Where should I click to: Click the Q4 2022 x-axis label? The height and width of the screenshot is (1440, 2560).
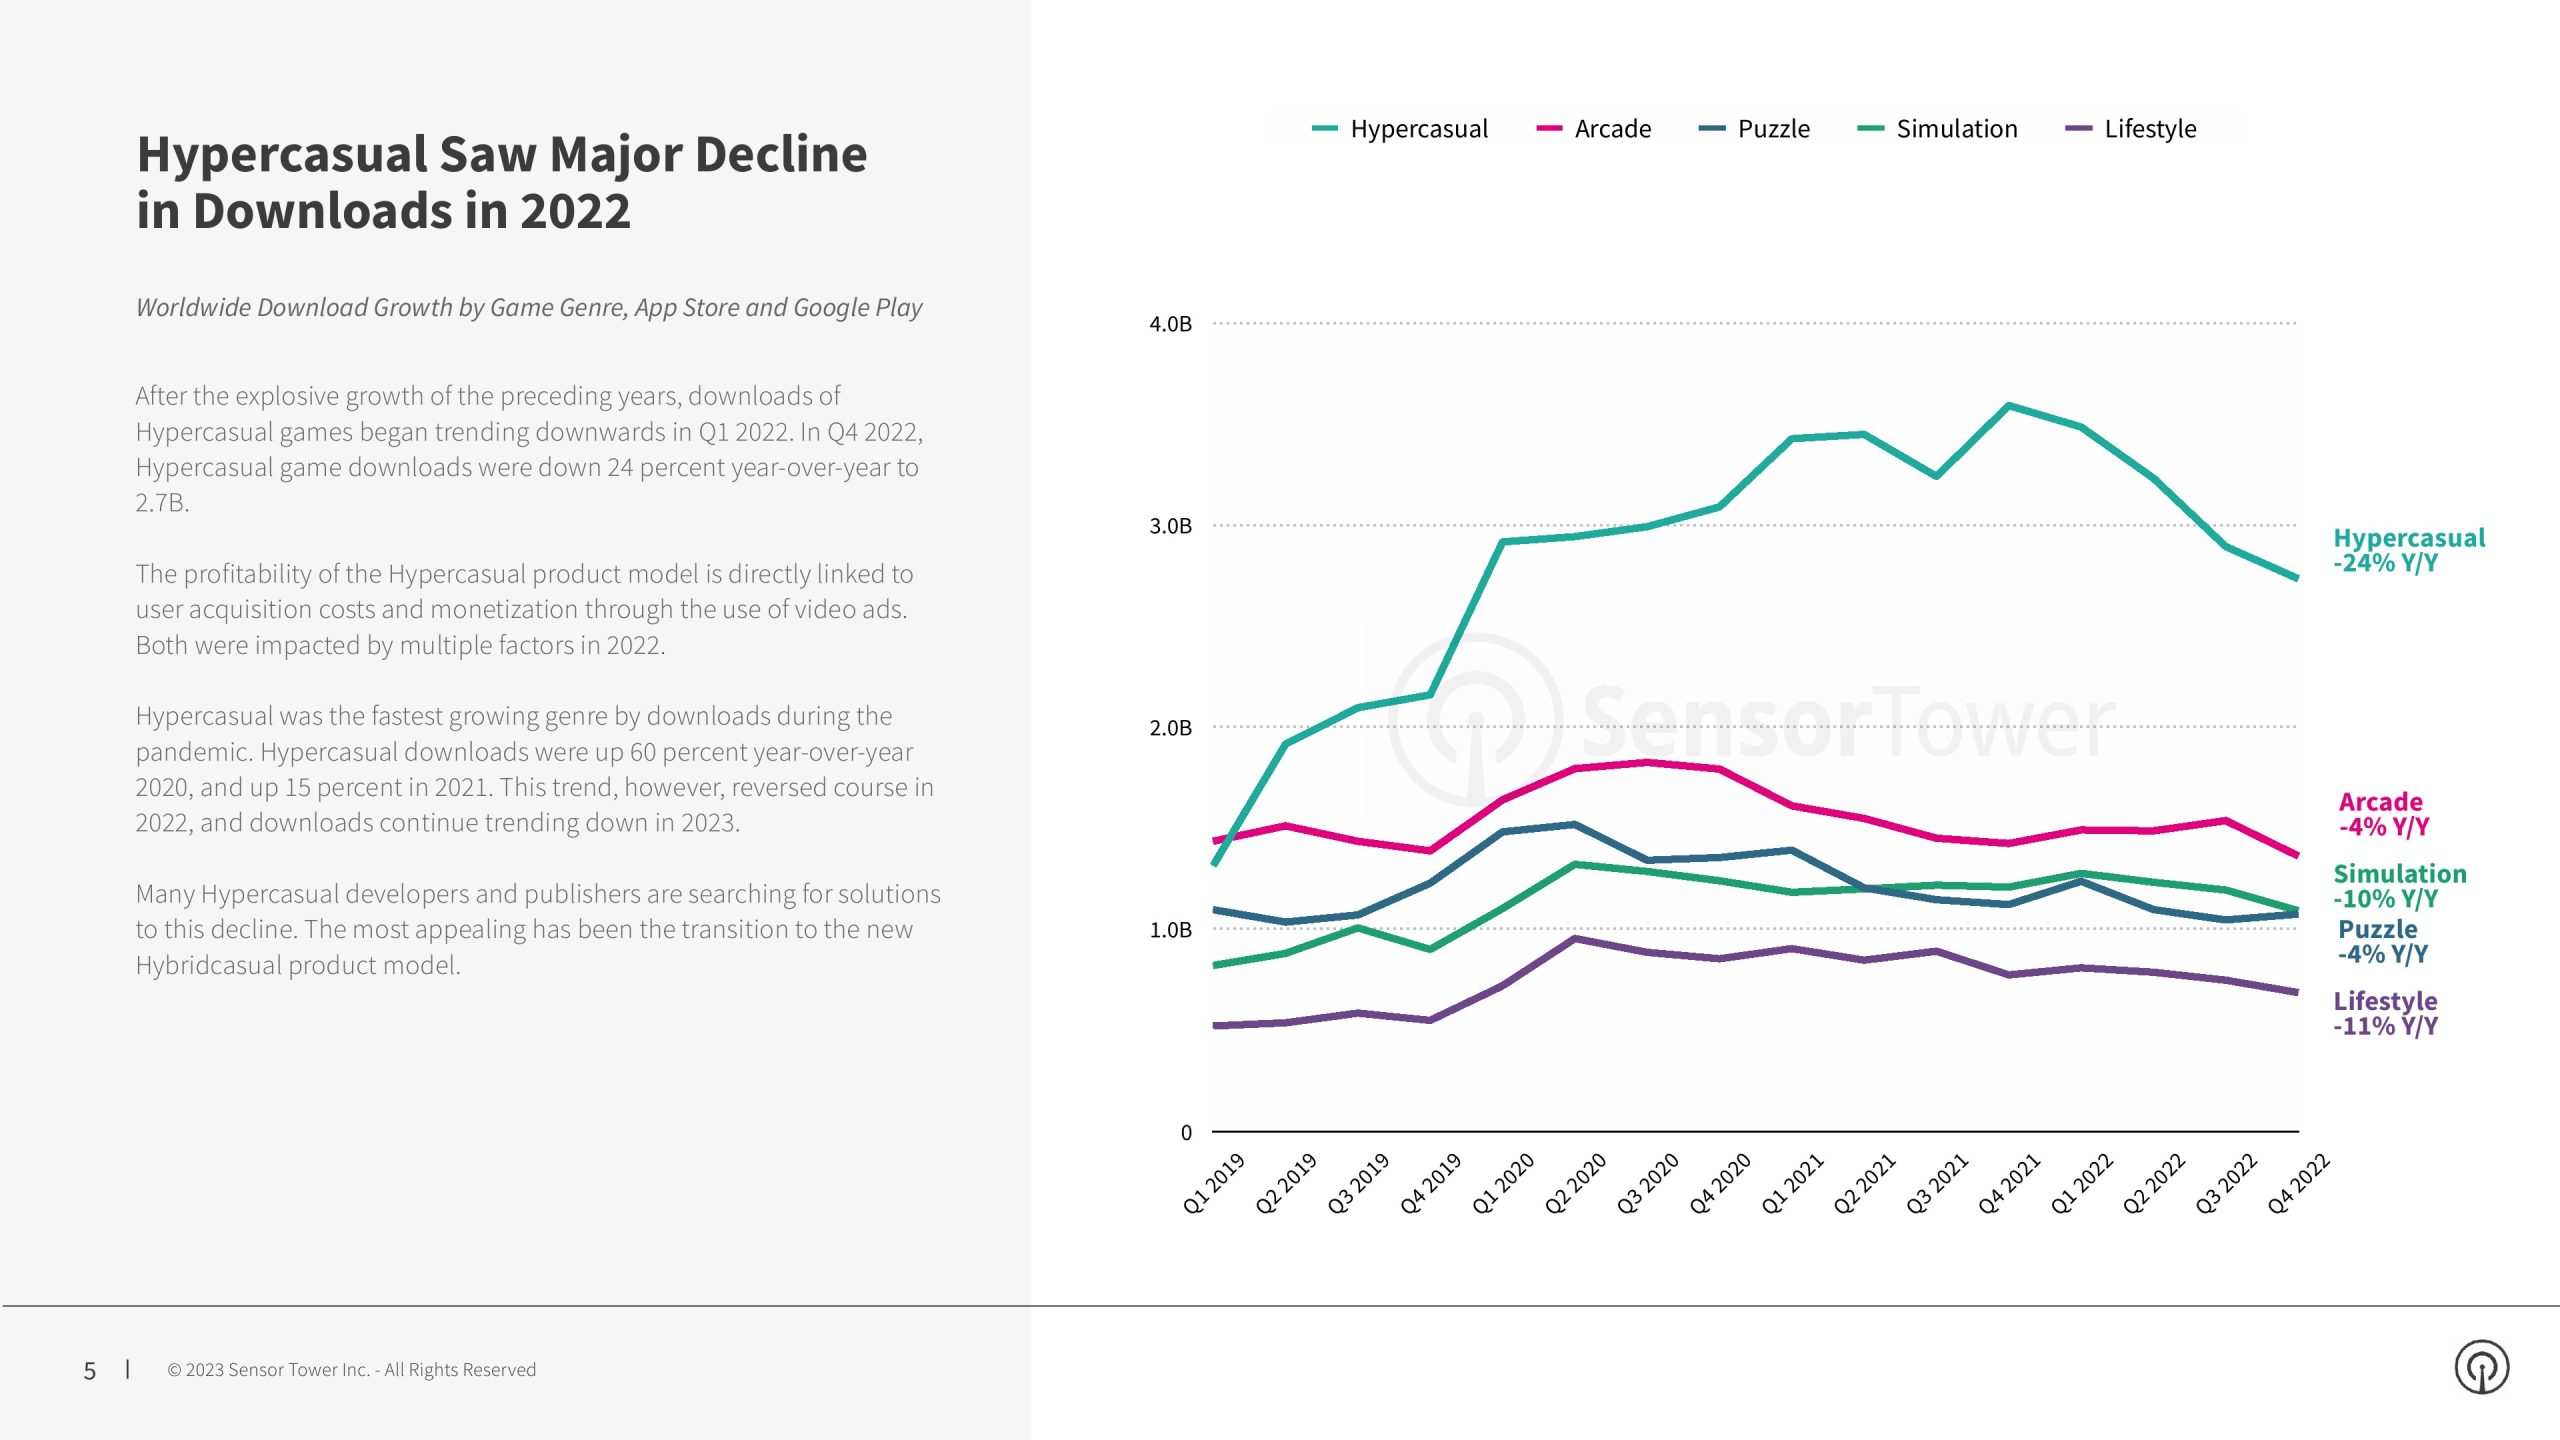point(2297,1184)
